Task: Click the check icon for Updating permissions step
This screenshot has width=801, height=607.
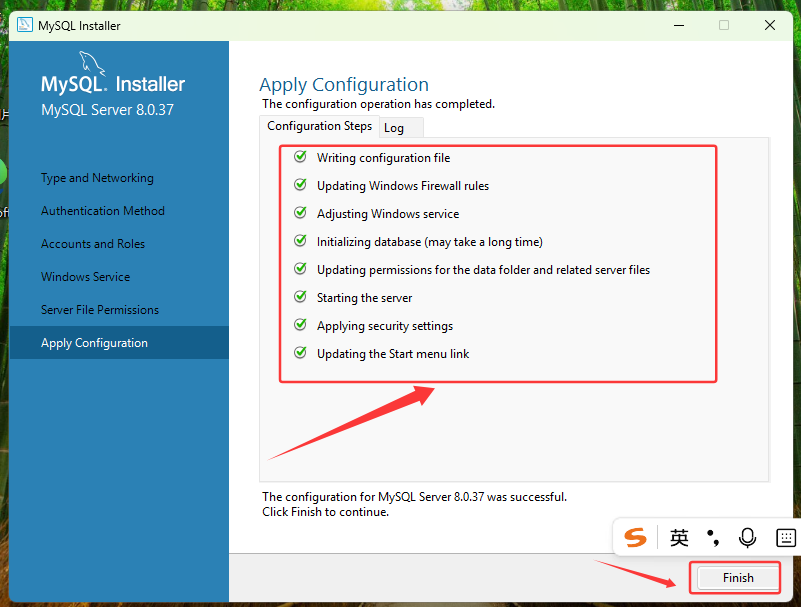Action: 300,269
